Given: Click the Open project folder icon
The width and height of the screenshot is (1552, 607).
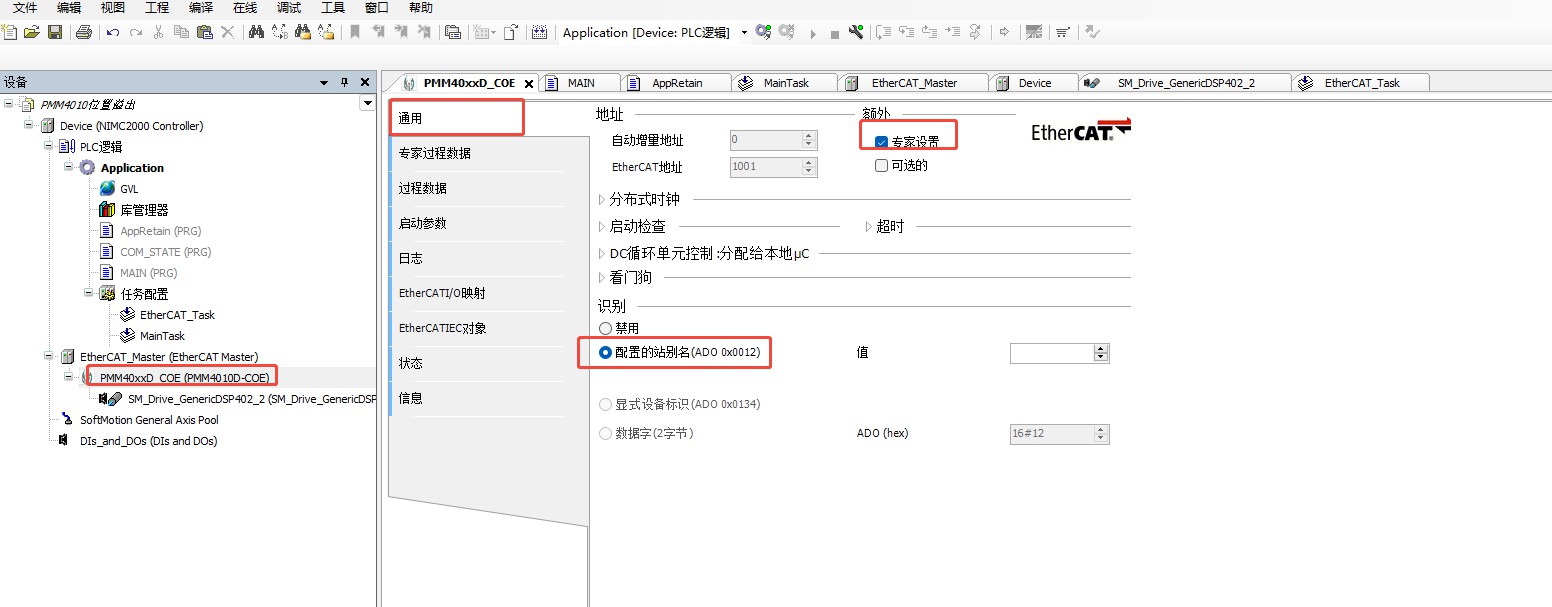Looking at the screenshot, I should tap(32, 32).
